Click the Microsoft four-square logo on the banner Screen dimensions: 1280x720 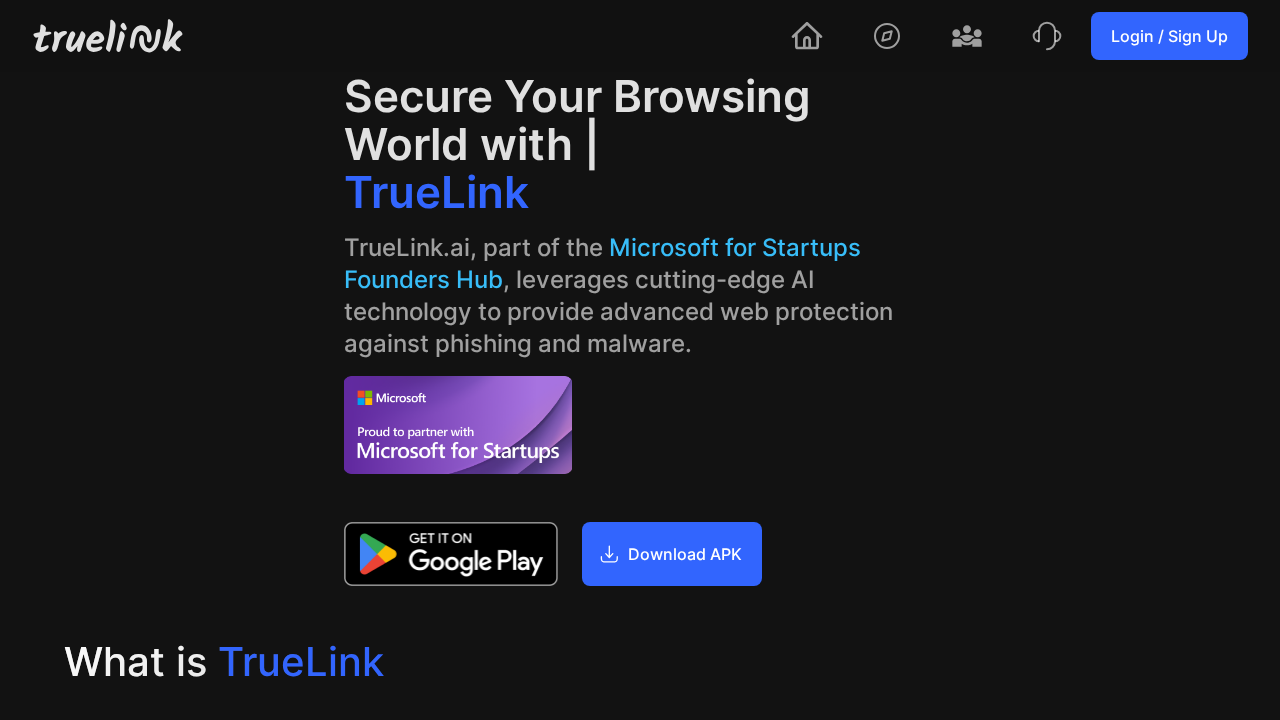click(366, 397)
